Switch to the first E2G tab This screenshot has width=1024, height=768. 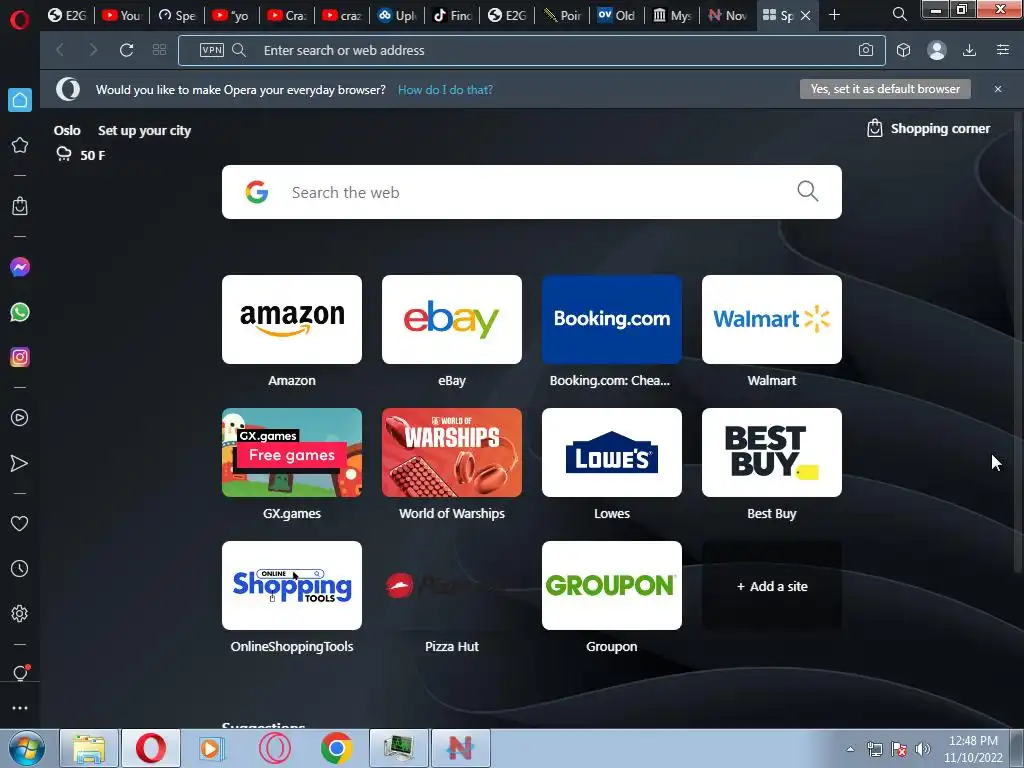coord(67,15)
